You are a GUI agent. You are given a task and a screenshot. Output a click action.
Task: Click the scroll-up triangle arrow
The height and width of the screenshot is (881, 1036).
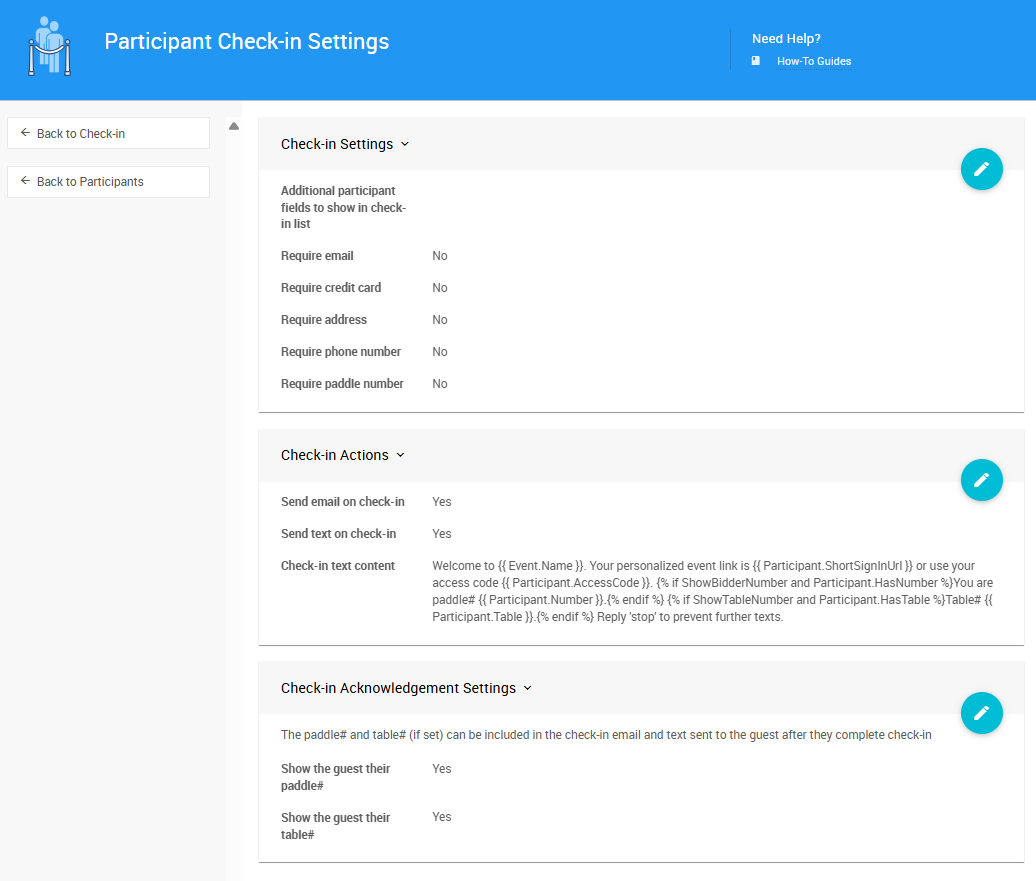tap(234, 126)
